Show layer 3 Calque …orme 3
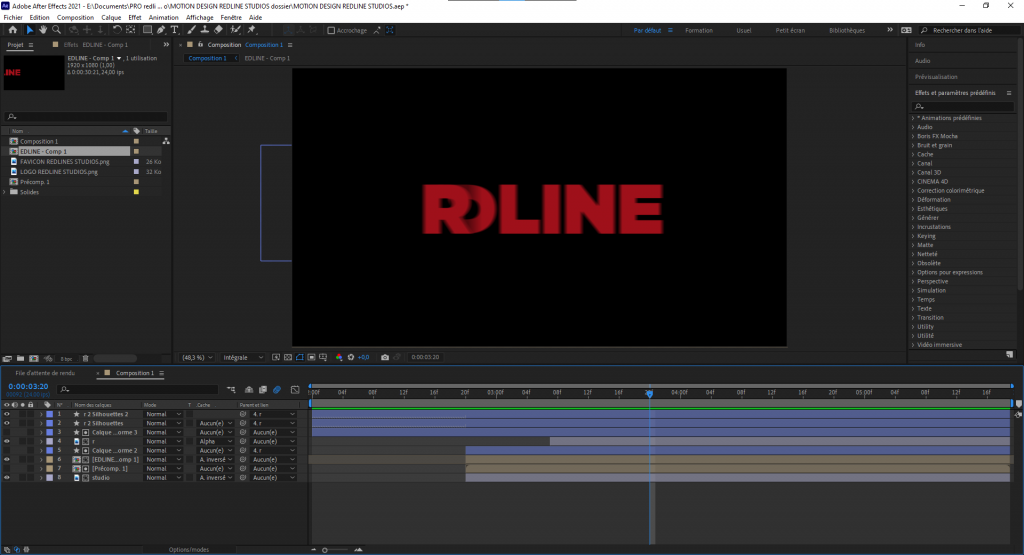The height and width of the screenshot is (555, 1024). 7,432
